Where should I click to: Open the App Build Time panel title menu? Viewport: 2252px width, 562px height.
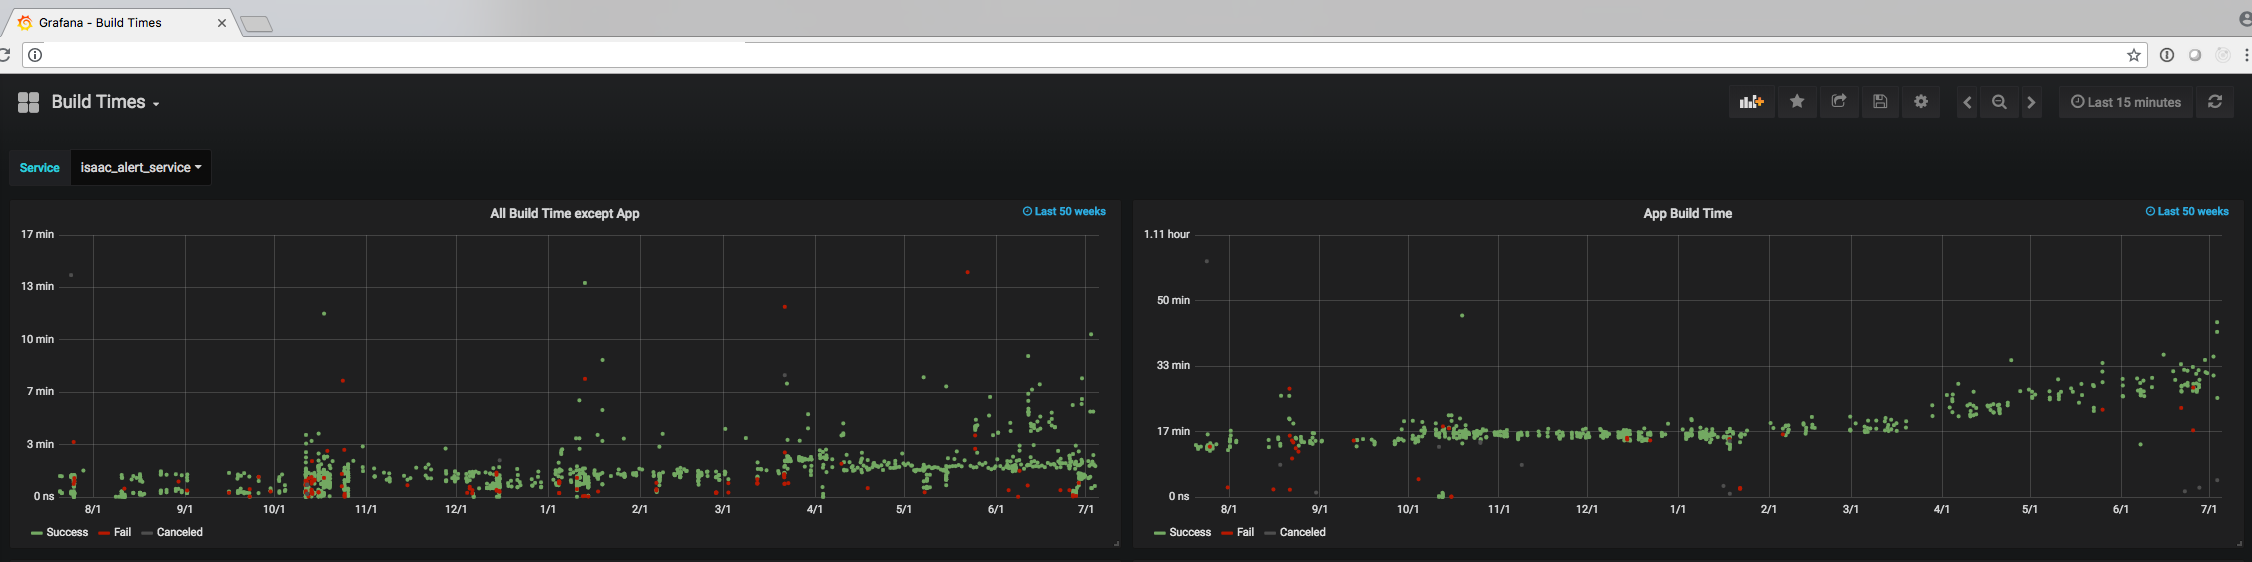click(x=1687, y=214)
